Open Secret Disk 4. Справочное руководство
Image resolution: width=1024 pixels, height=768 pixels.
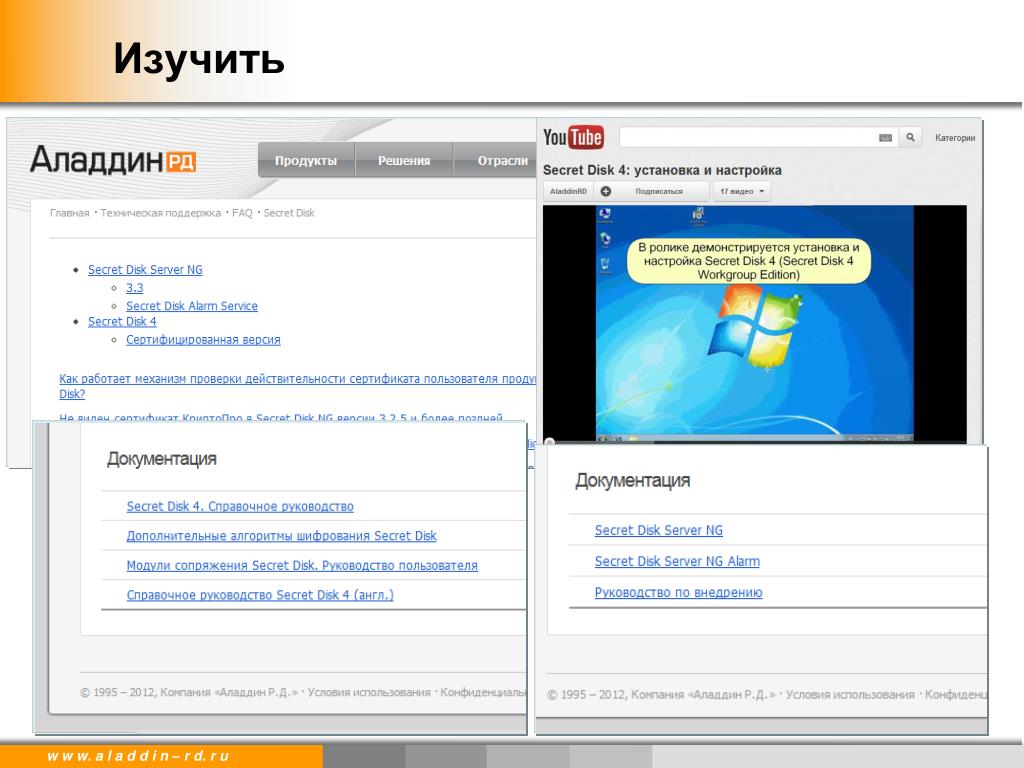240,507
